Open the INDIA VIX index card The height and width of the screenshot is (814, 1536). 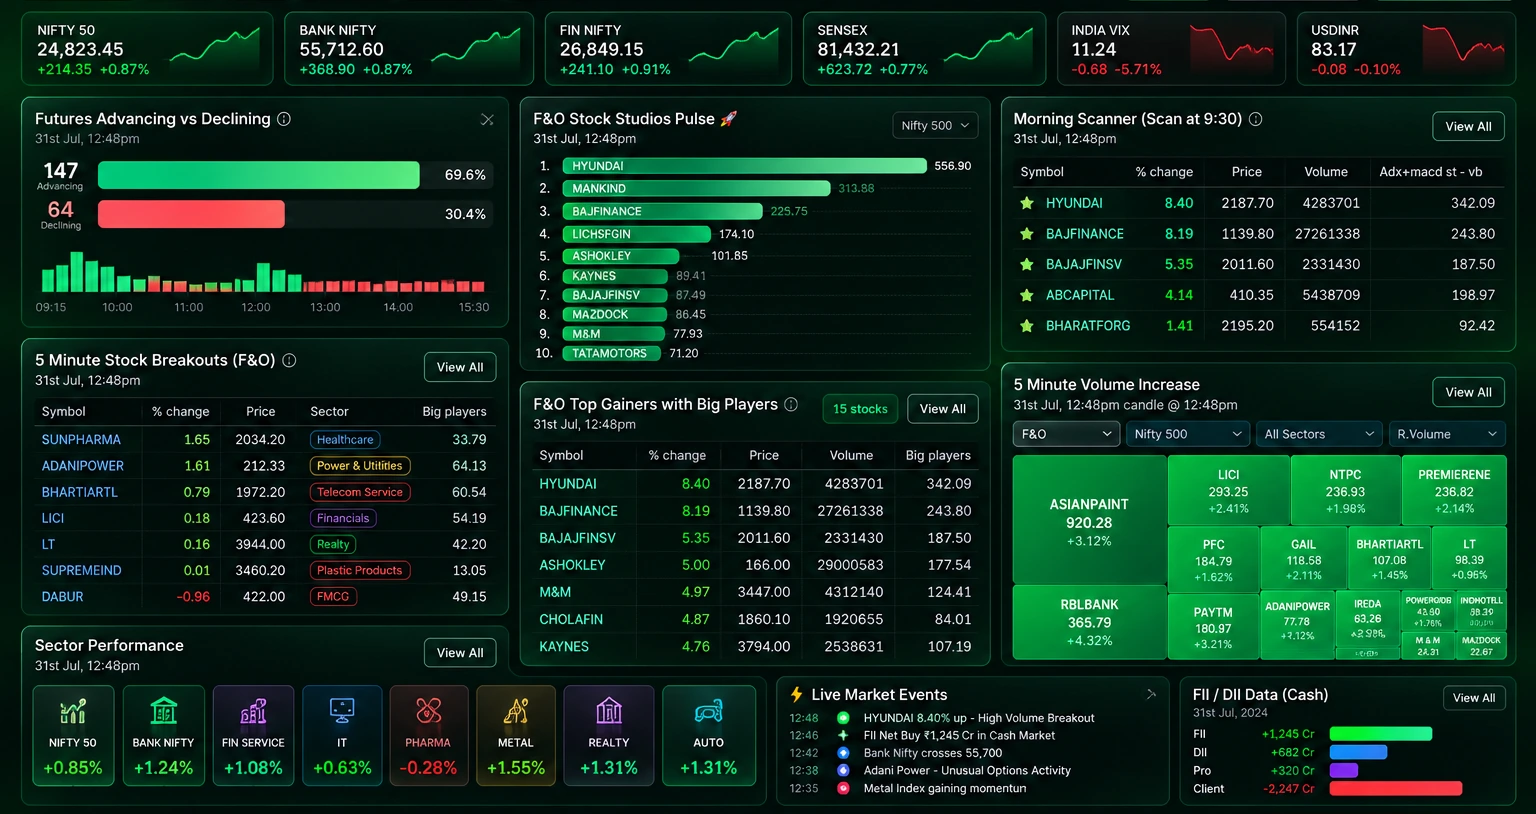(1171, 49)
